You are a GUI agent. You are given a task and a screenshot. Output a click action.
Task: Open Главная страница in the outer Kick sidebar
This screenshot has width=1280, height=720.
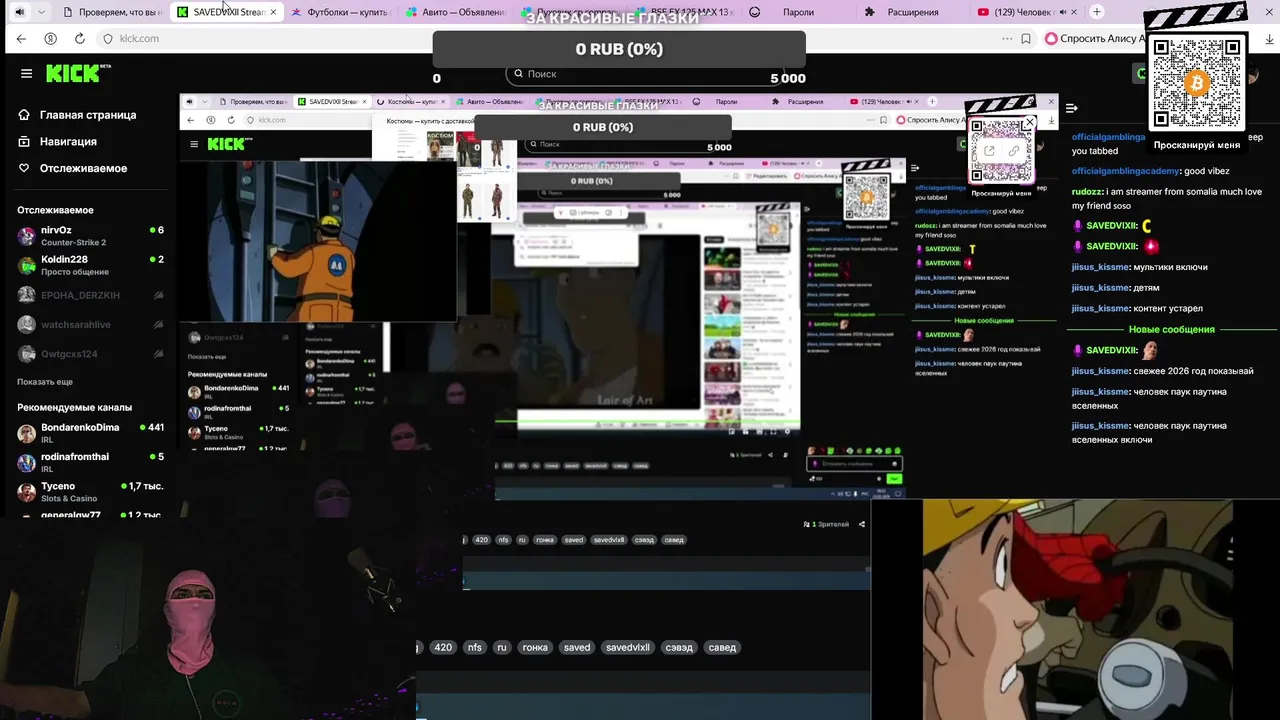pos(78,115)
